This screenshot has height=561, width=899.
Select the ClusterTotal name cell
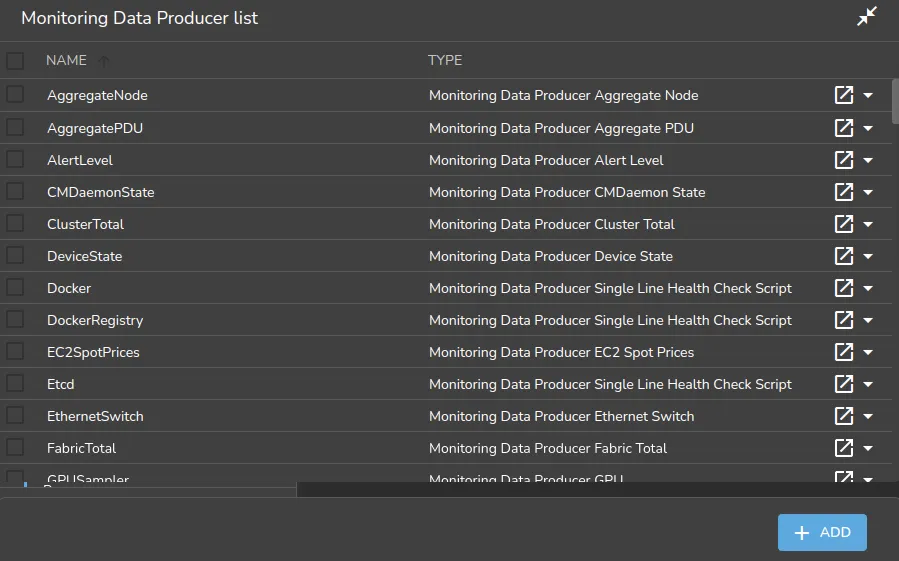point(85,224)
